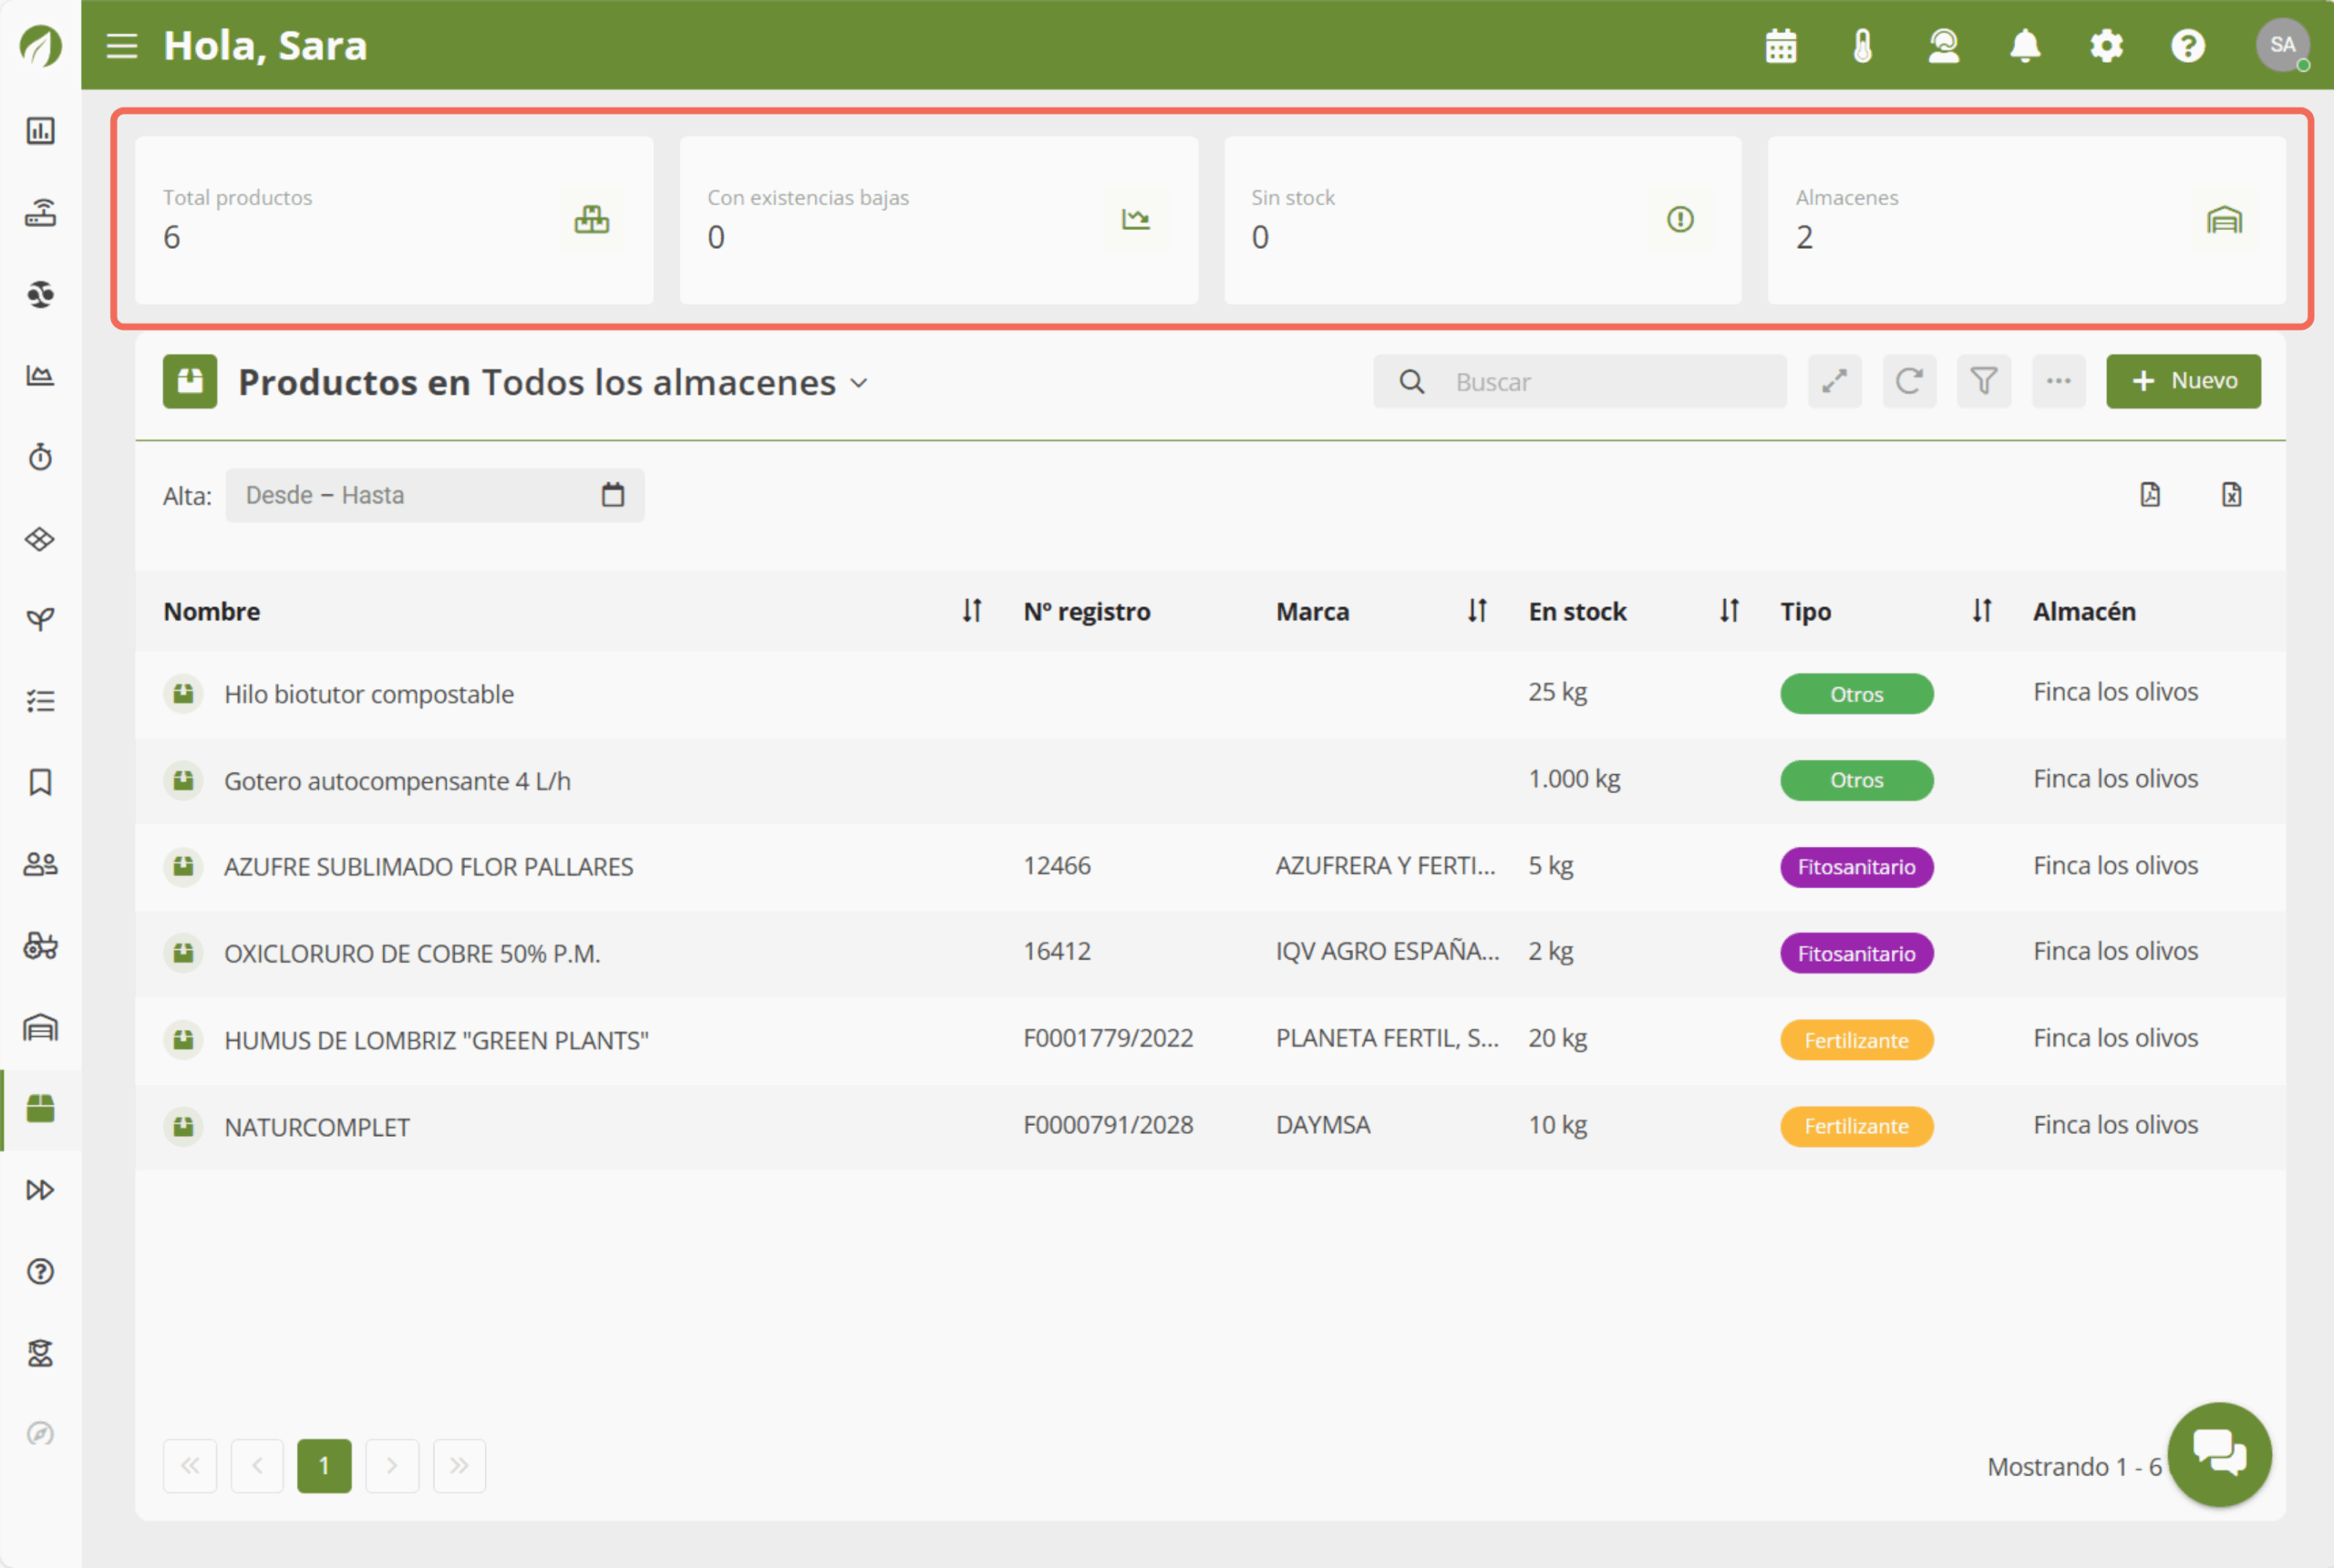Open the warehouse section in sidebar
Image resolution: width=2334 pixels, height=1568 pixels.
pos(40,1027)
